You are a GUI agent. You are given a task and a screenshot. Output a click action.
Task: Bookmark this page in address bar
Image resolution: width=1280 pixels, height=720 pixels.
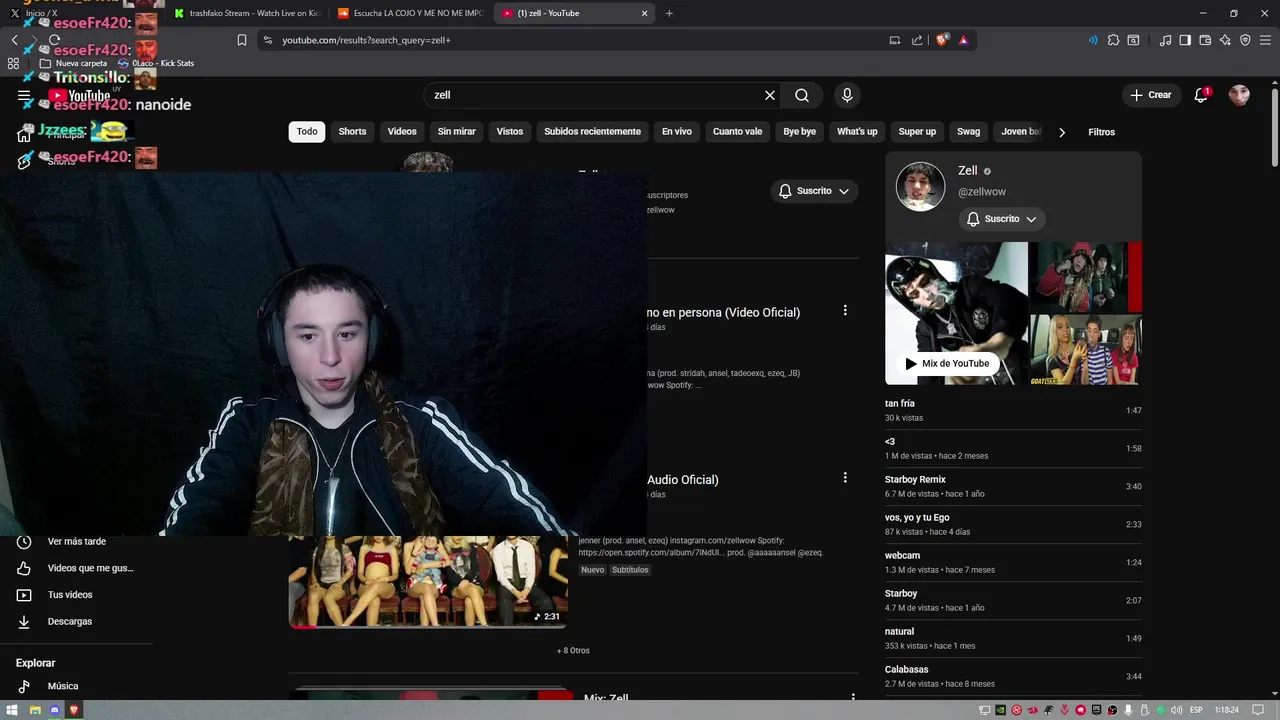242,40
